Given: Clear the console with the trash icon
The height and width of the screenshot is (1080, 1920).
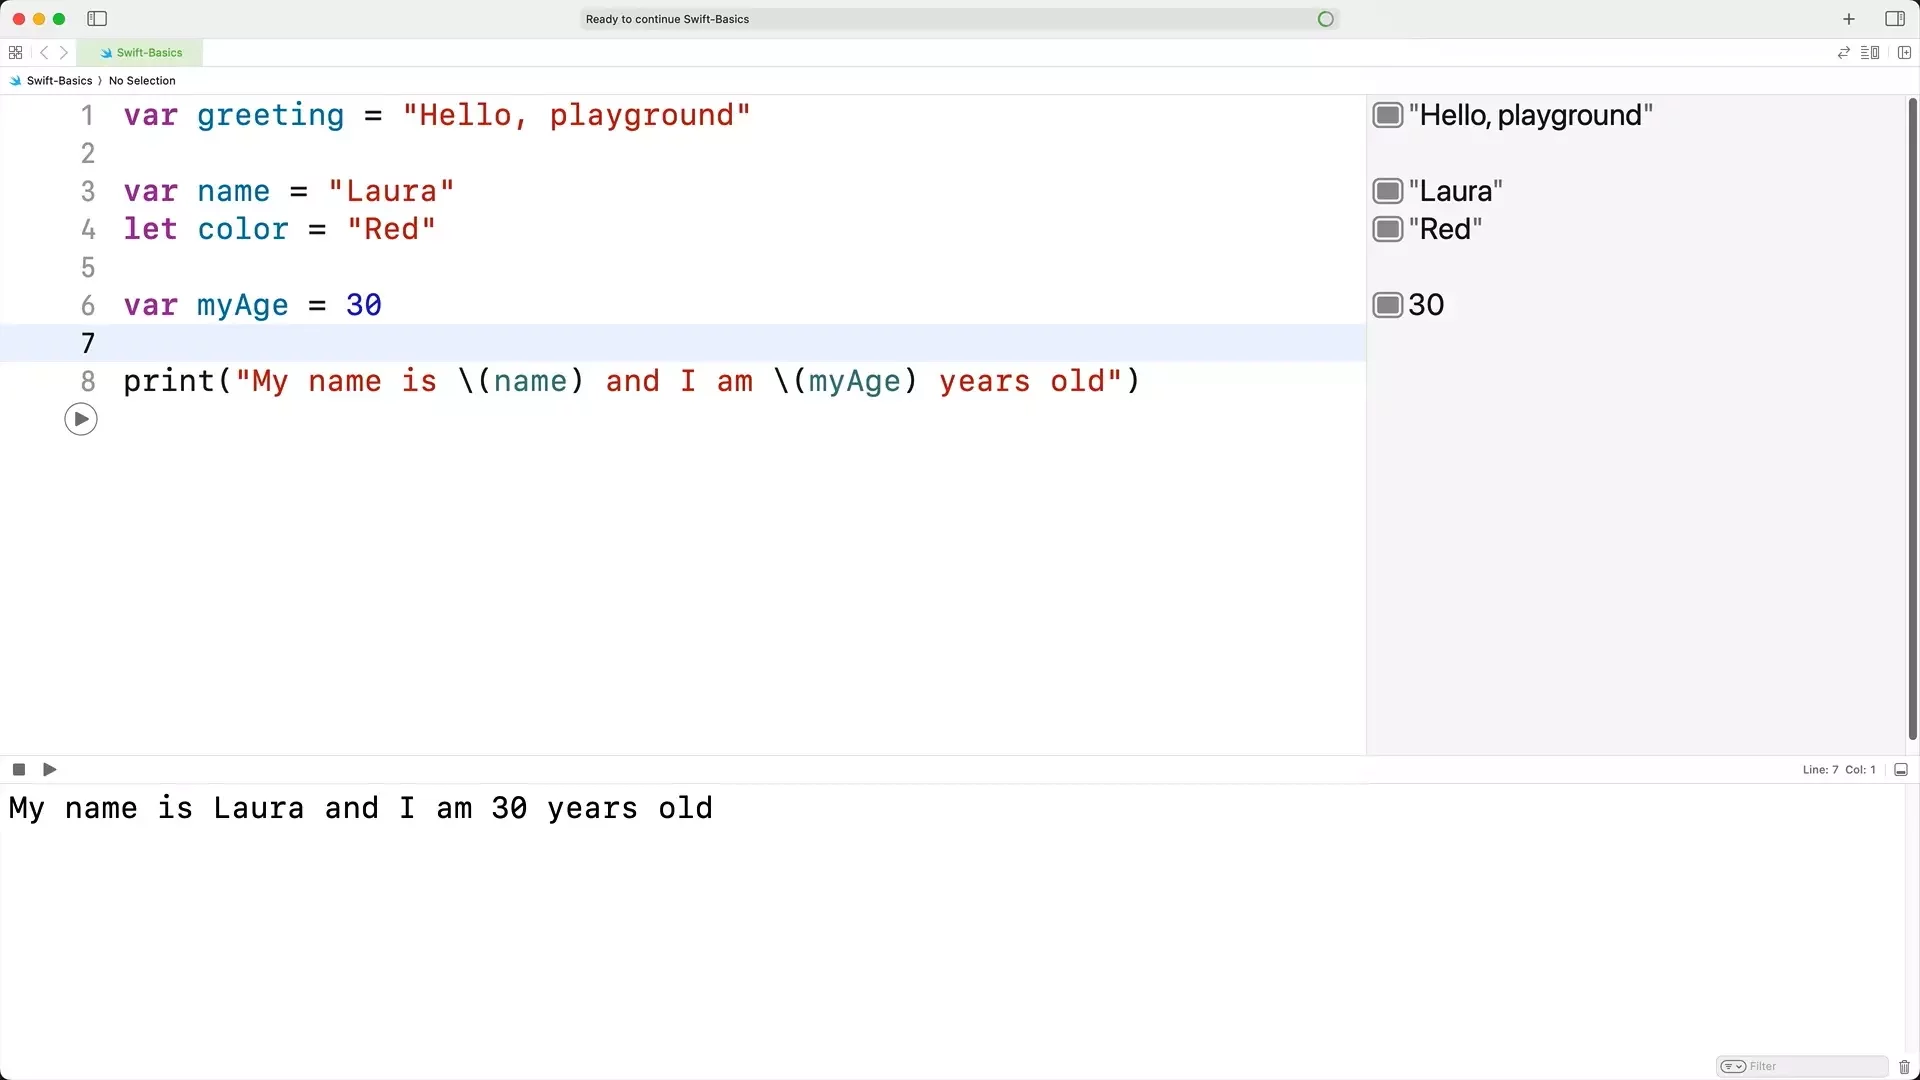Looking at the screenshot, I should click(1904, 1066).
